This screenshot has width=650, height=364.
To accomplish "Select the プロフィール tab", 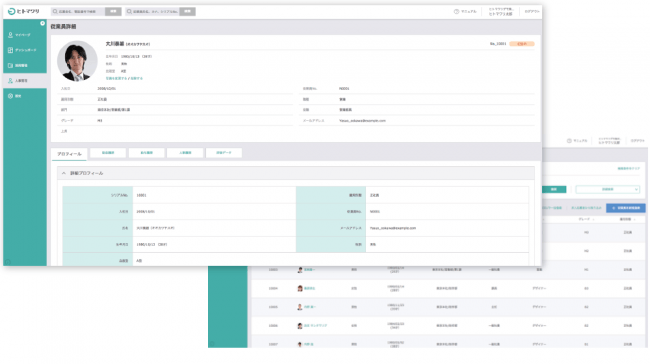I will point(69,154).
